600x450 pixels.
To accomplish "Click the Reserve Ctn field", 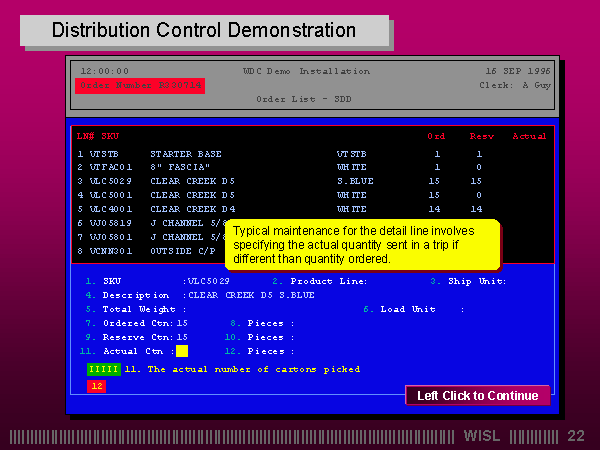I will pos(145,338).
